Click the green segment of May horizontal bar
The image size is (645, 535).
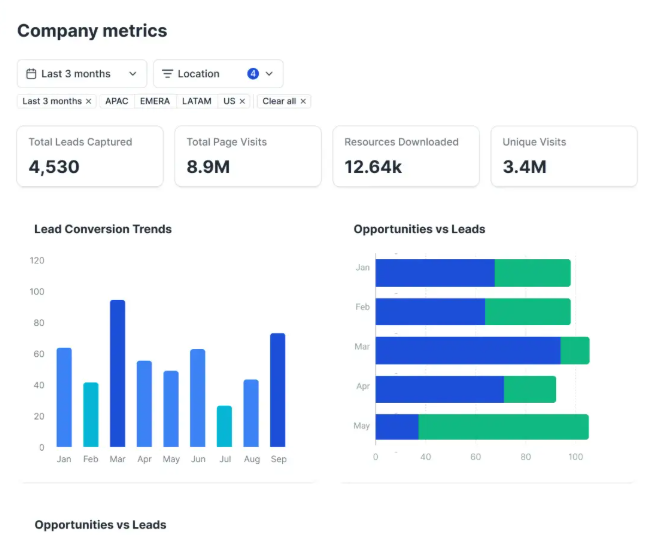(503, 427)
